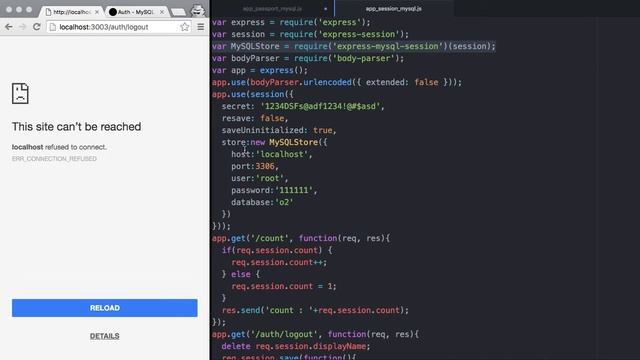Viewport: 640px width, 360px height.
Task: Click 'new MySQLStore' in the code
Action: (x=284, y=142)
